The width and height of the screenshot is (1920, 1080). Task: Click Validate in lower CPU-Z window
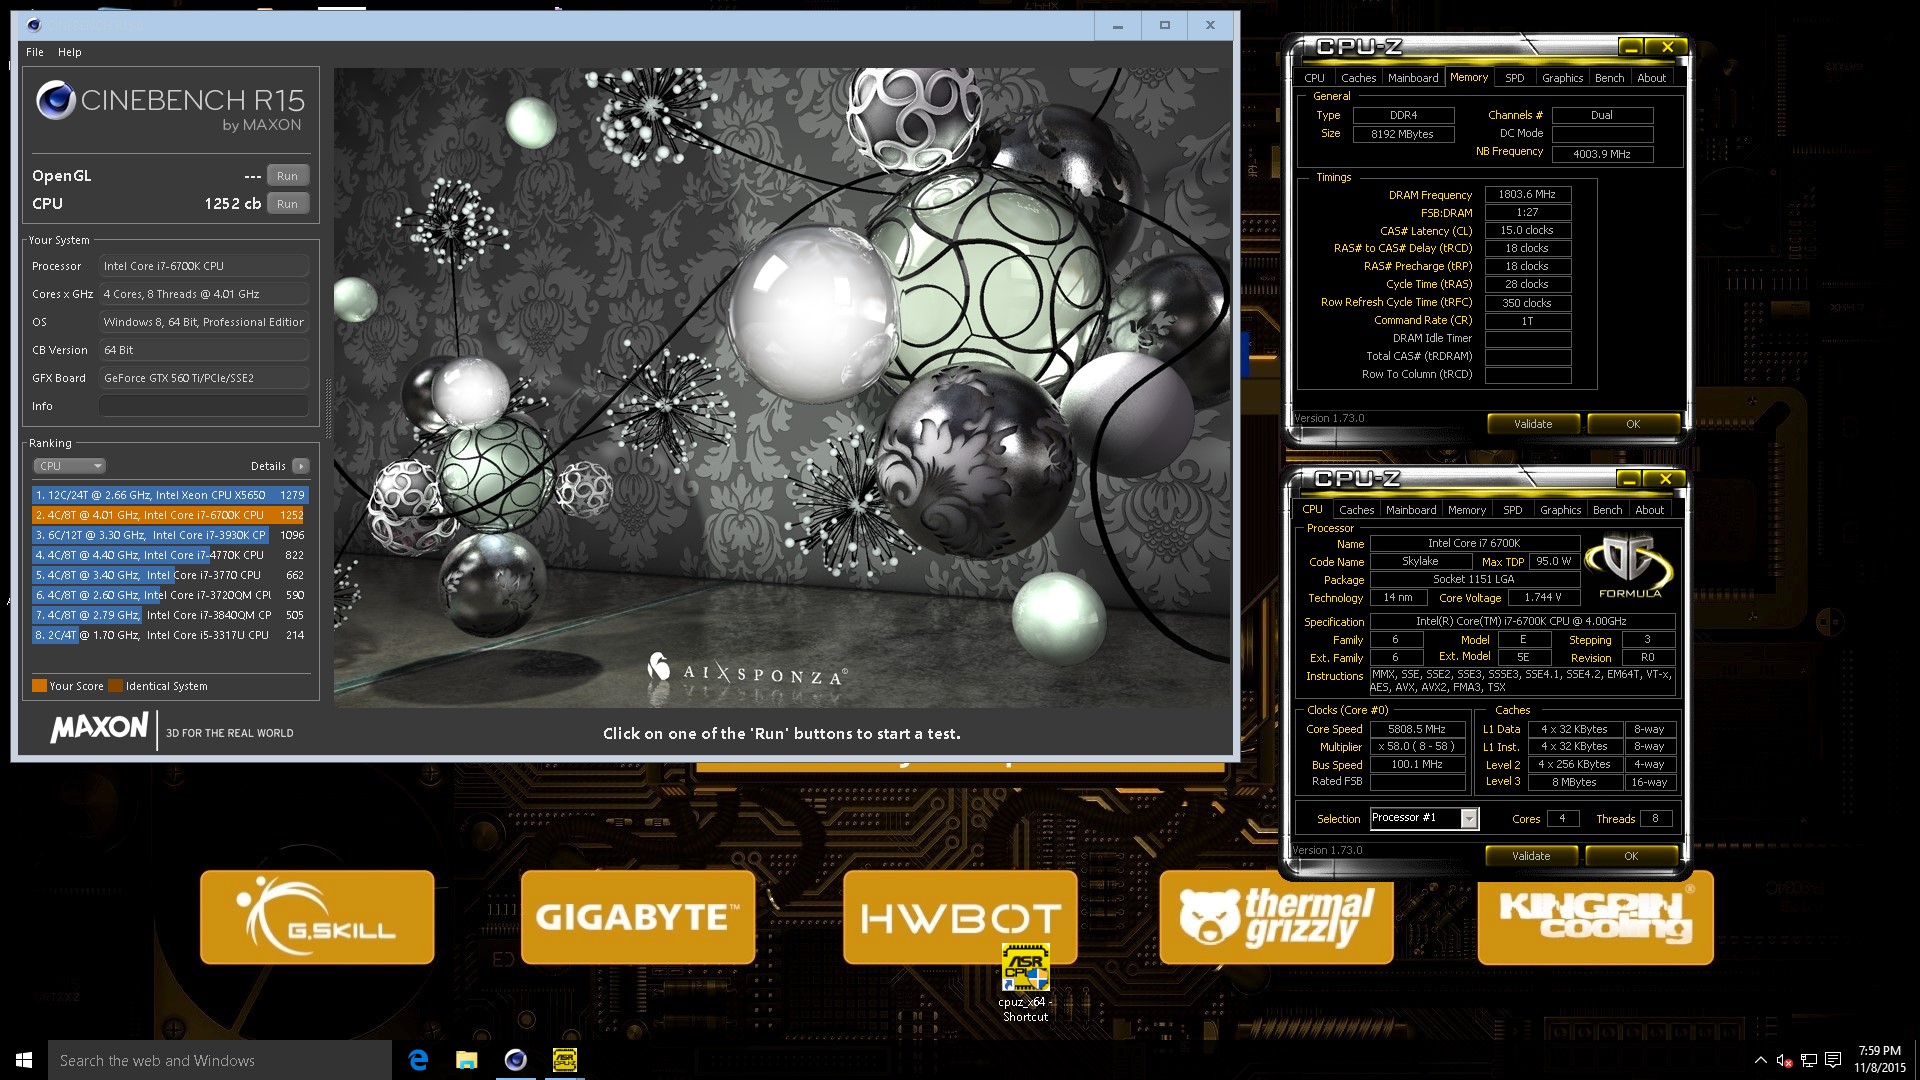point(1531,856)
